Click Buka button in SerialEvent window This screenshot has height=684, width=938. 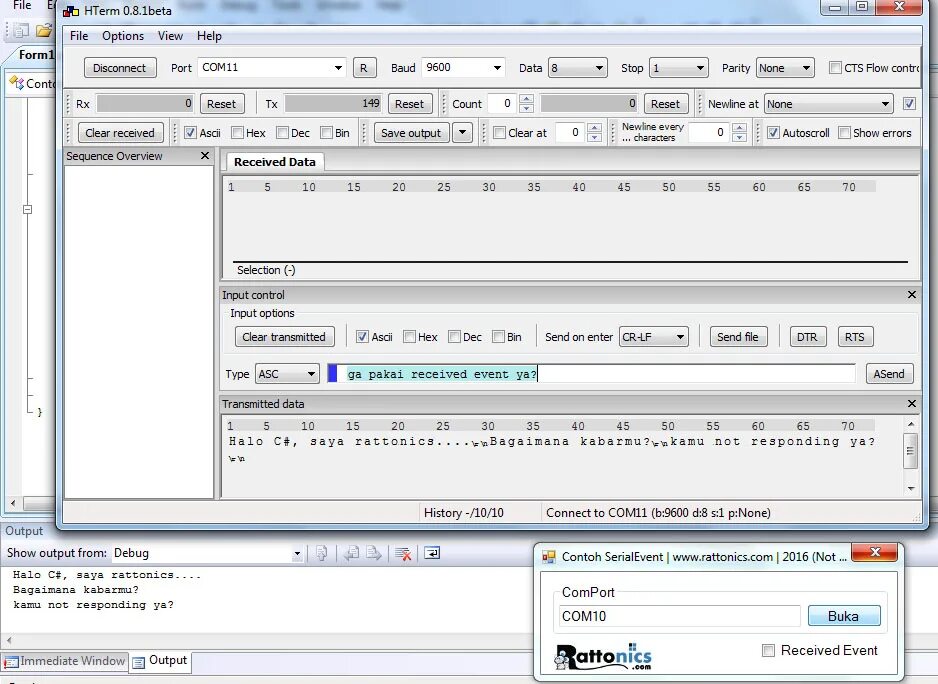point(843,616)
